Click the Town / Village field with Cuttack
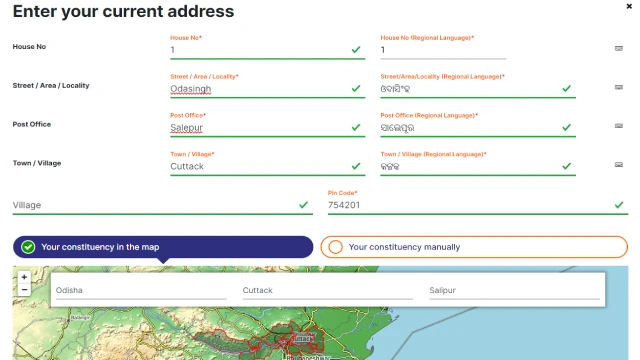Viewport: 640px width, 360px height. pyautogui.click(x=267, y=167)
